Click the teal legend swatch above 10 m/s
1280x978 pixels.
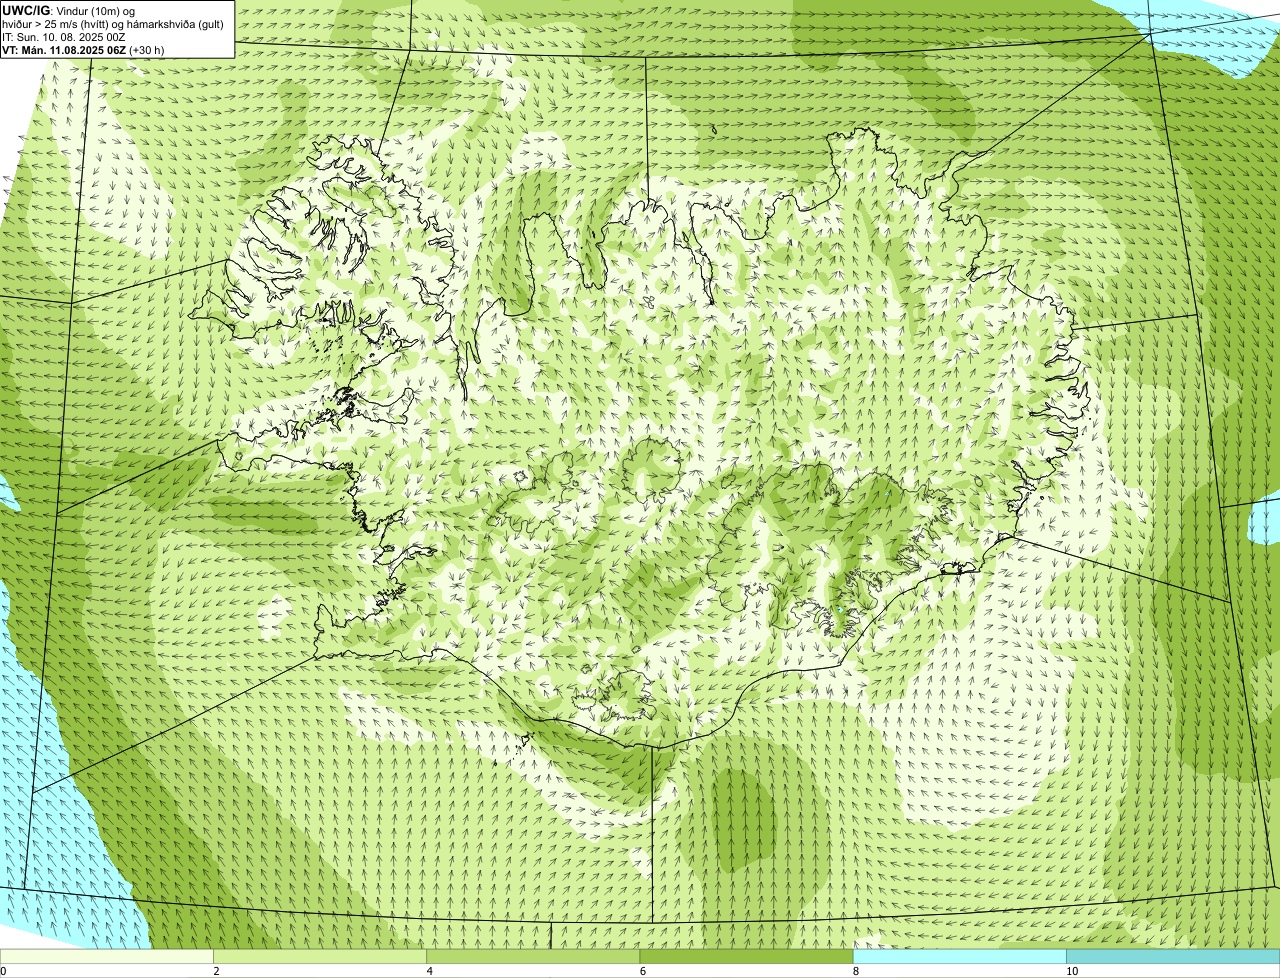tap(1173, 956)
